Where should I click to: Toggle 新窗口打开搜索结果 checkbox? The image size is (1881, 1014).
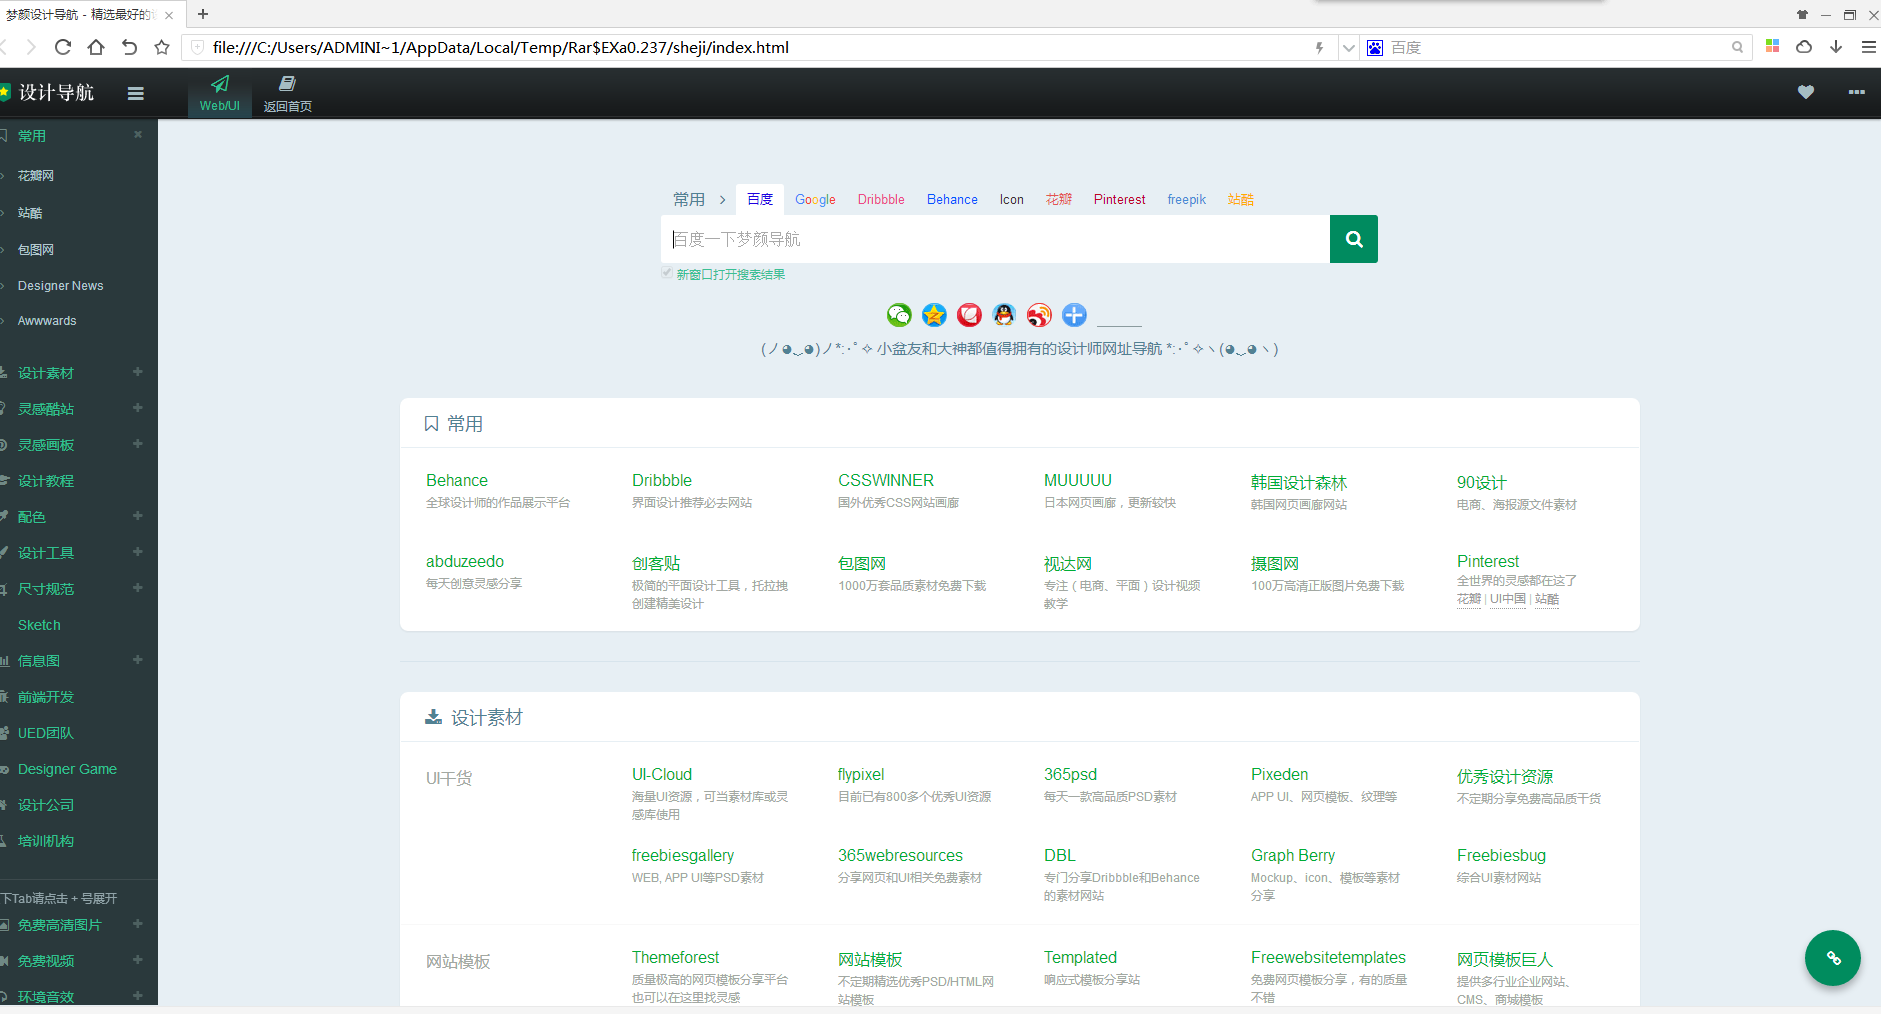click(x=667, y=273)
